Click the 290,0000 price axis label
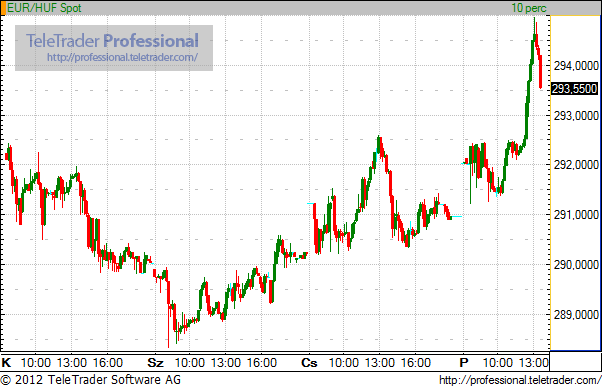602x389 pixels. pyautogui.click(x=576, y=265)
